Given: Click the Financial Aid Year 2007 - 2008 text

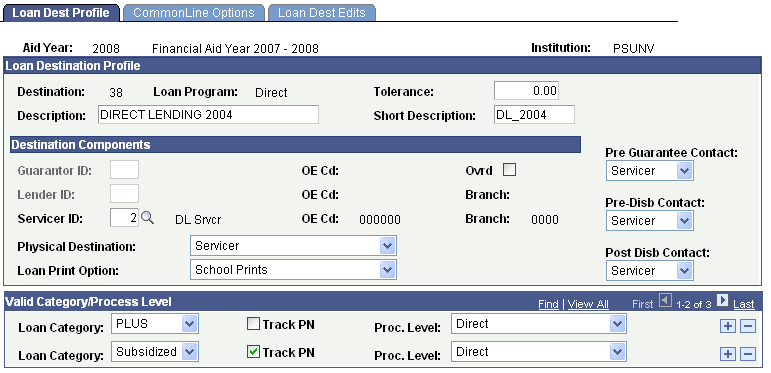Looking at the screenshot, I should [235, 49].
